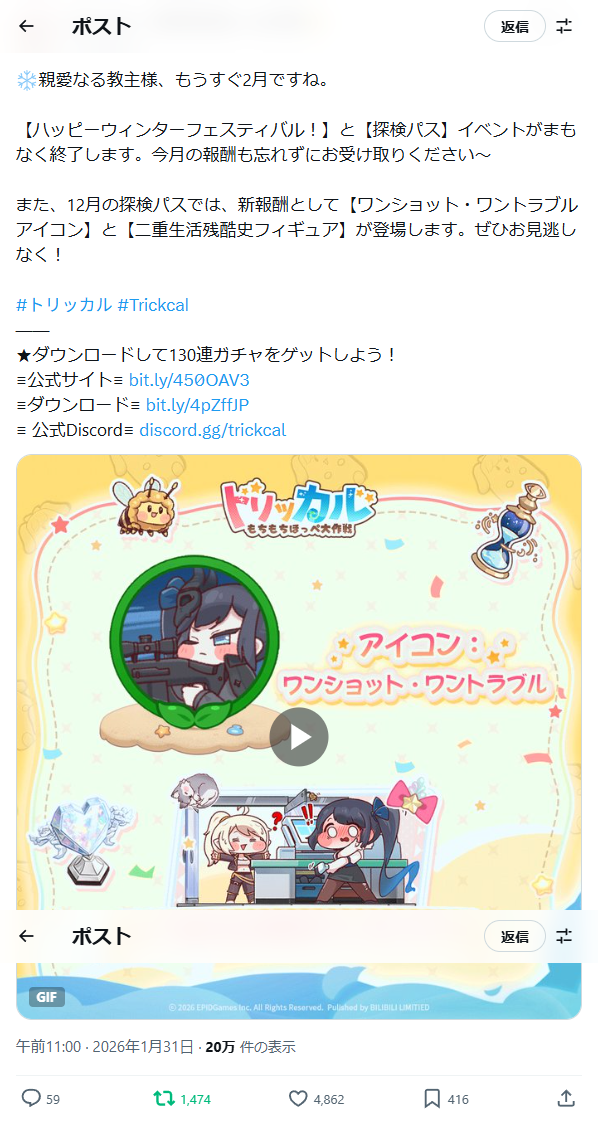The height and width of the screenshot is (1122, 598).
Task: Go back using the top arrow
Action: click(26, 26)
